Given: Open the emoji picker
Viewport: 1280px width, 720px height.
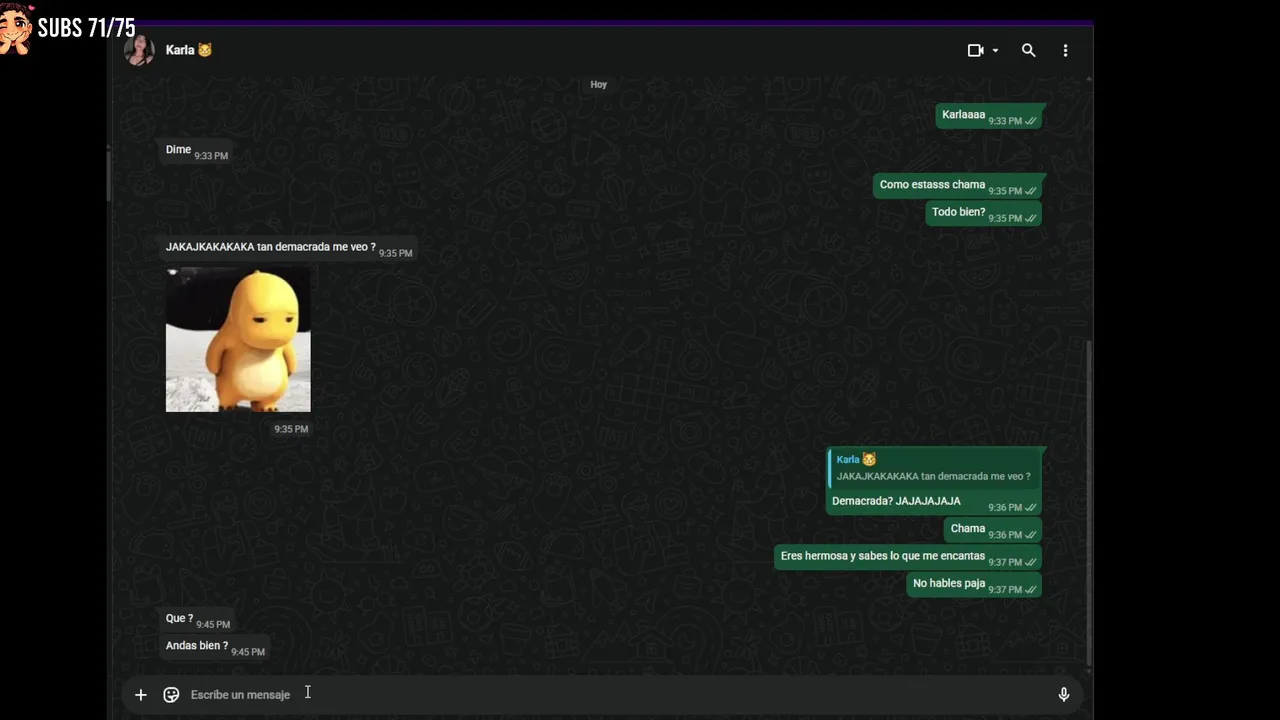Looking at the screenshot, I should coord(171,695).
